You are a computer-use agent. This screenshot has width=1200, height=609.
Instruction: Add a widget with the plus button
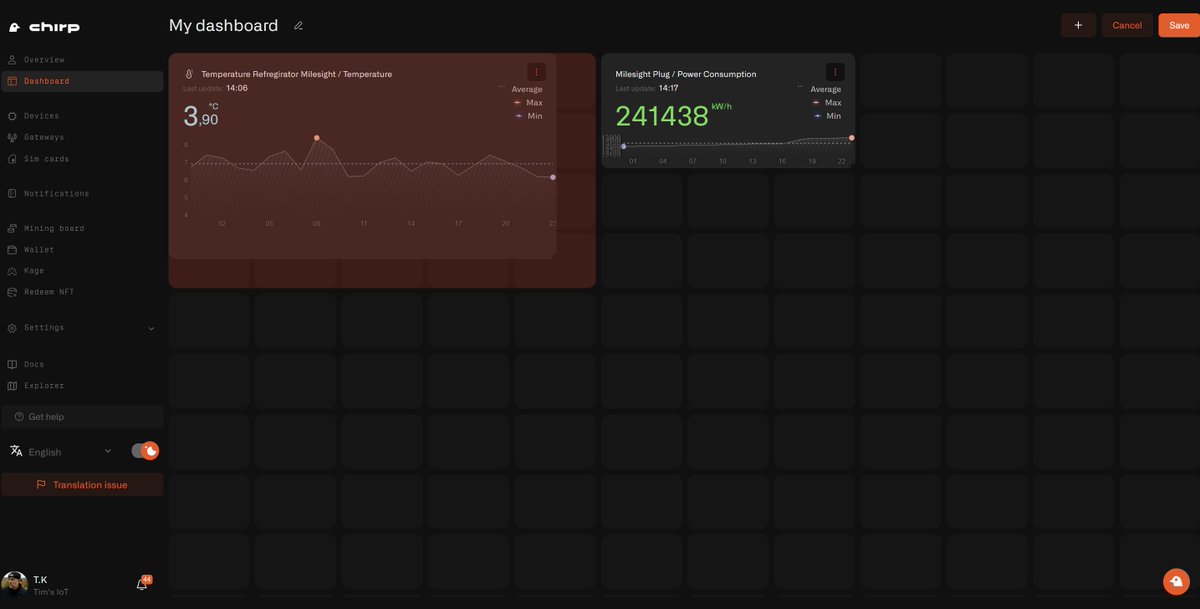point(1078,25)
